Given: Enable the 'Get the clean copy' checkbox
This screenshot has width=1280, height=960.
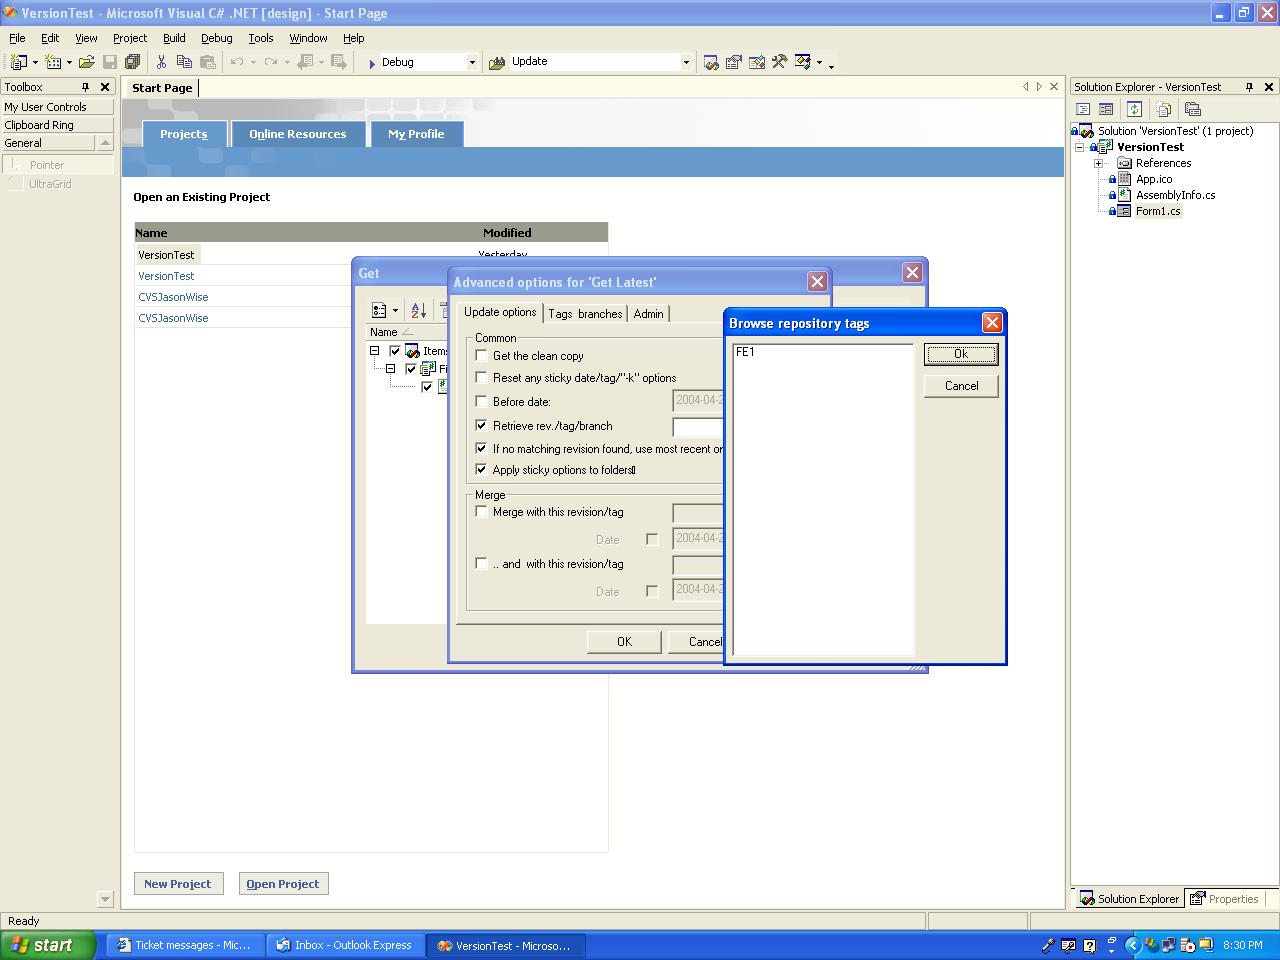Looking at the screenshot, I should 482,355.
